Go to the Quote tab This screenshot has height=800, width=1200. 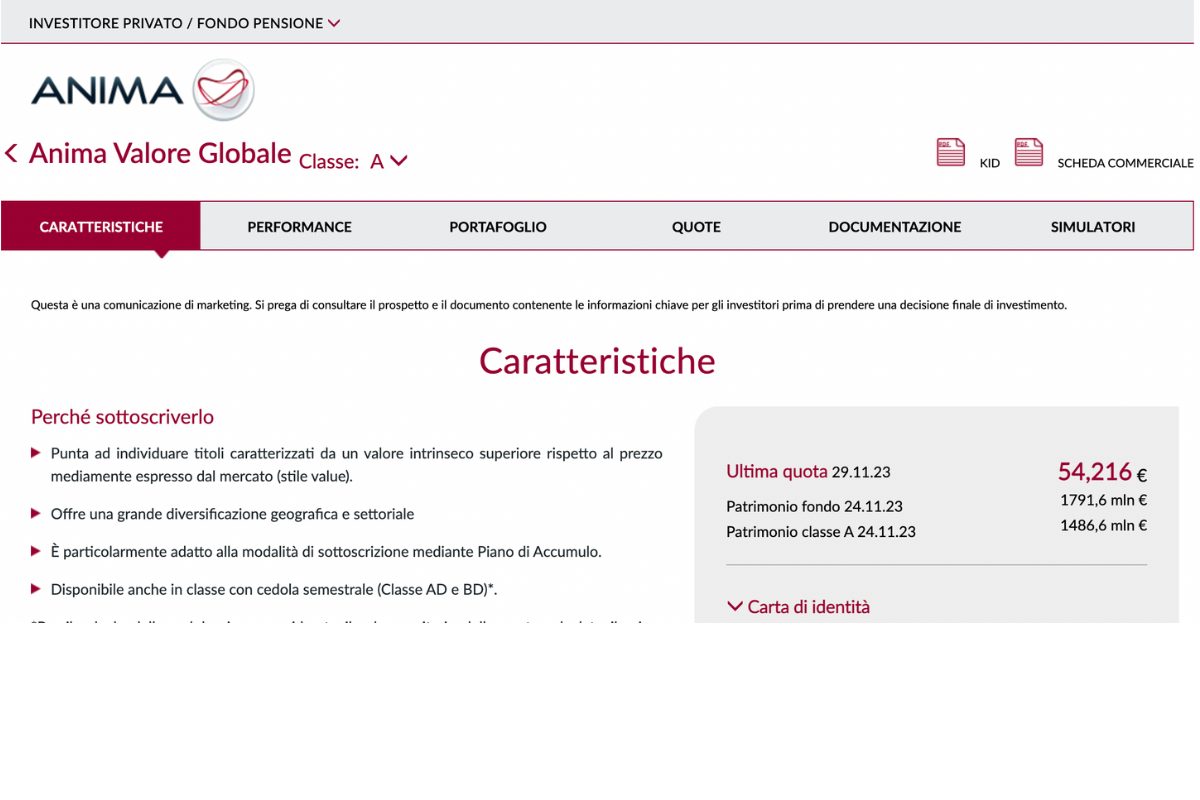point(696,227)
